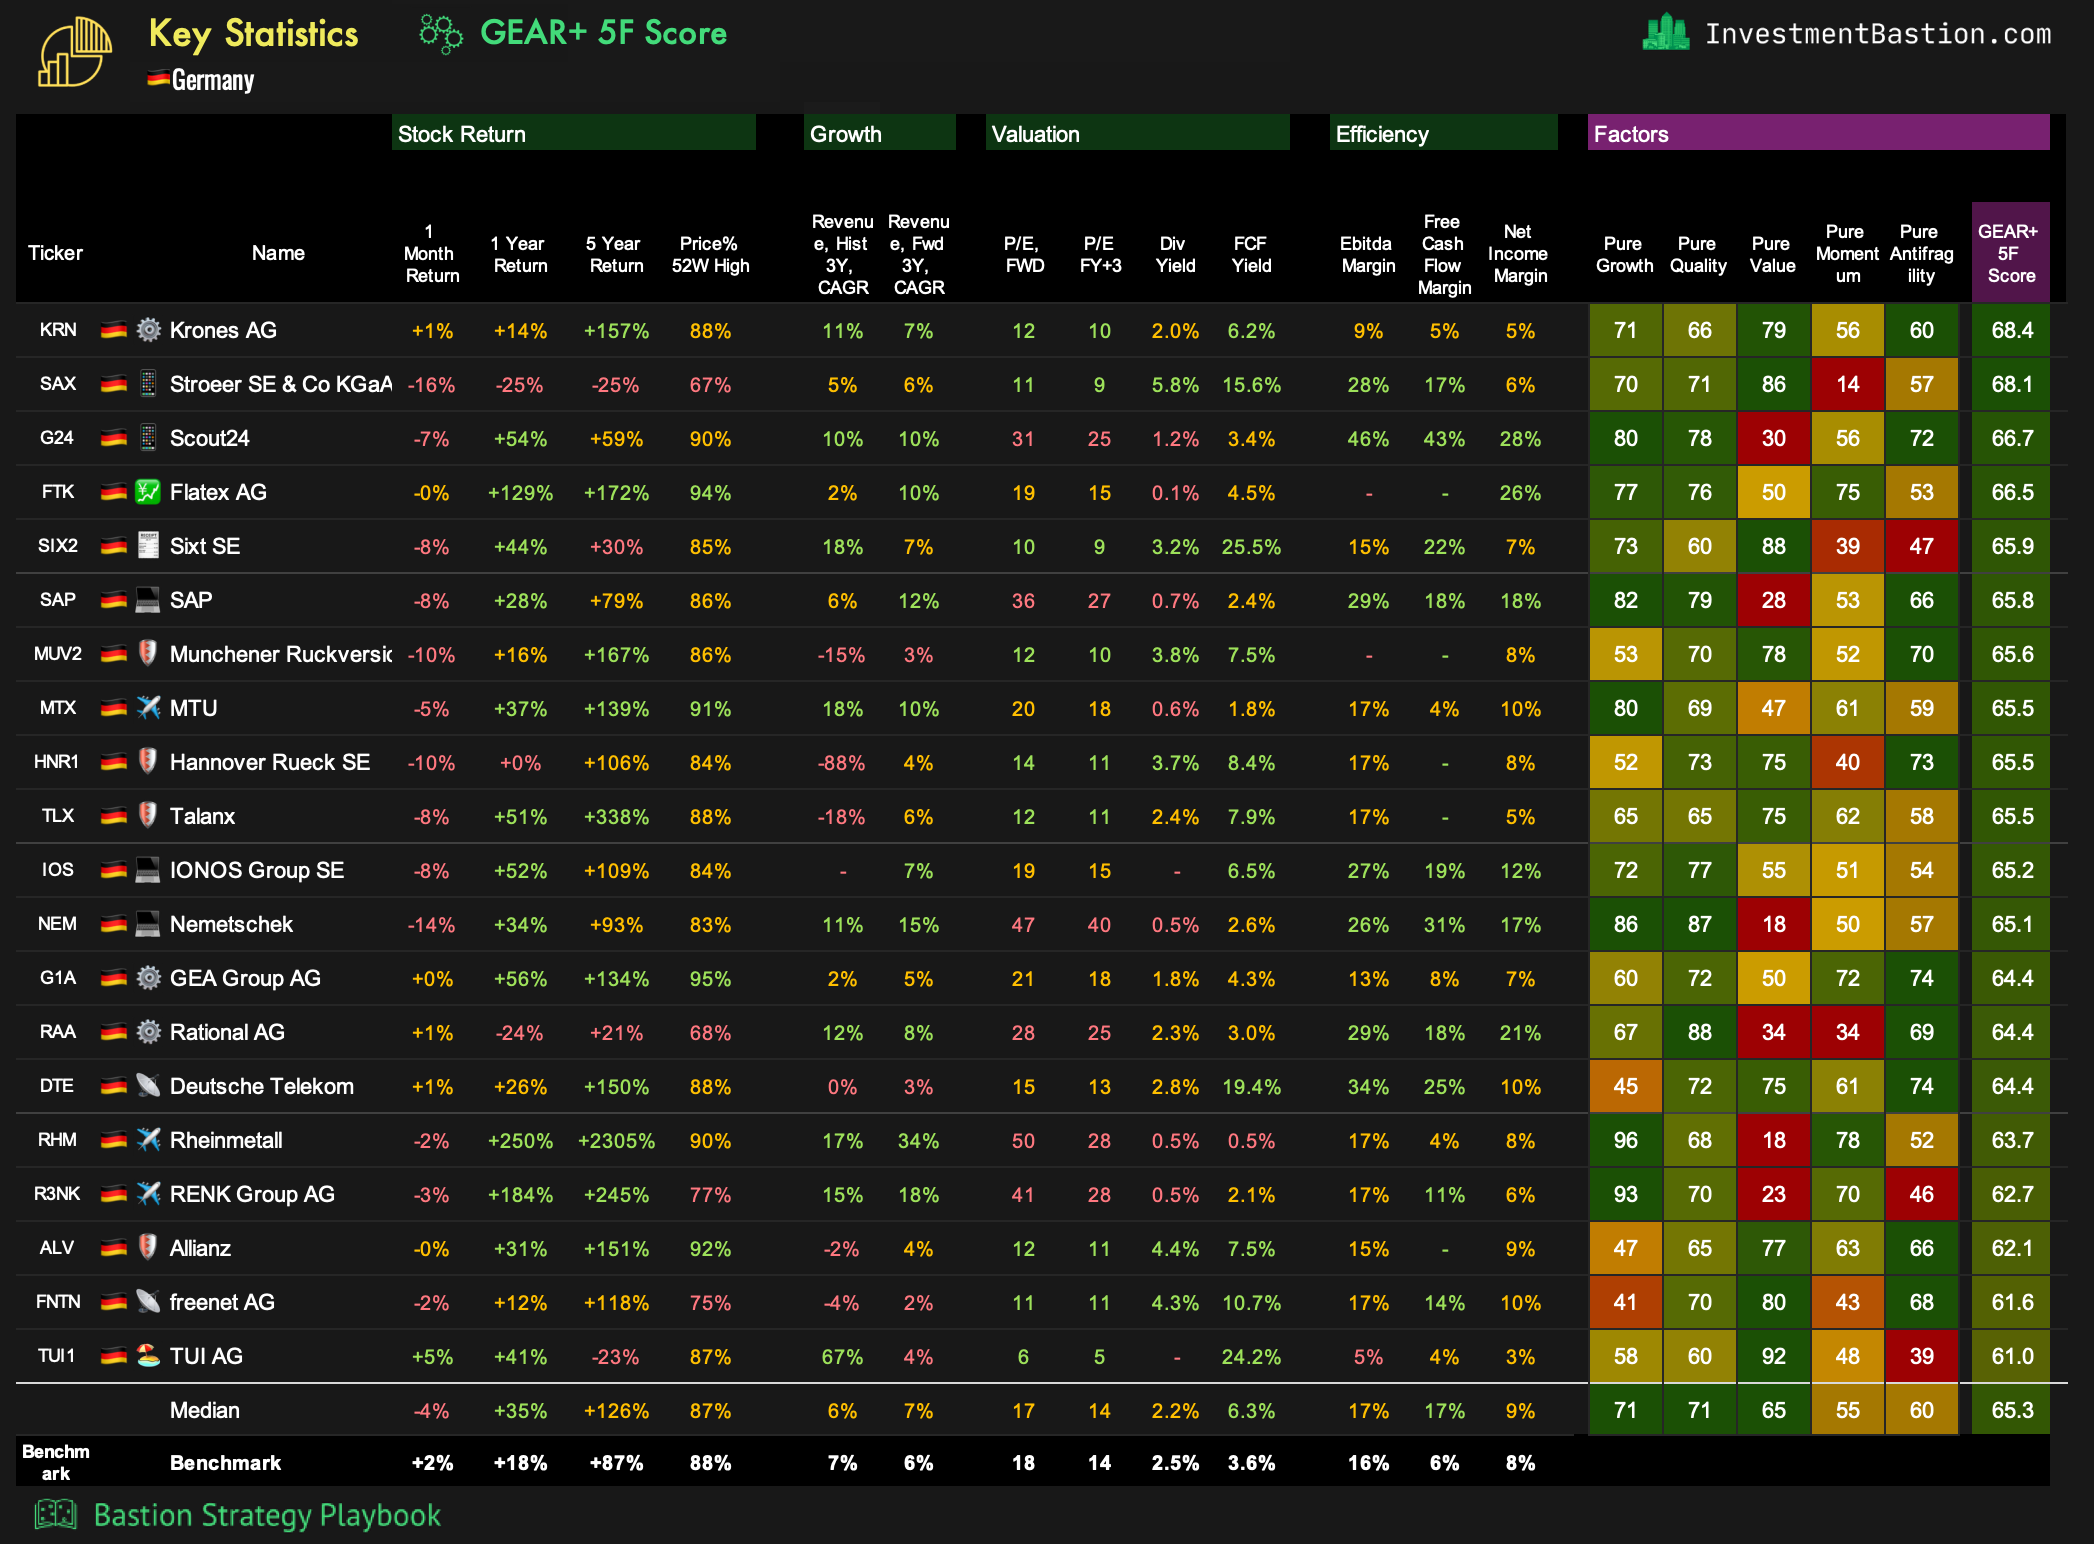Click the shield icon beside Allianz
The image size is (2094, 1544).
point(148,1247)
